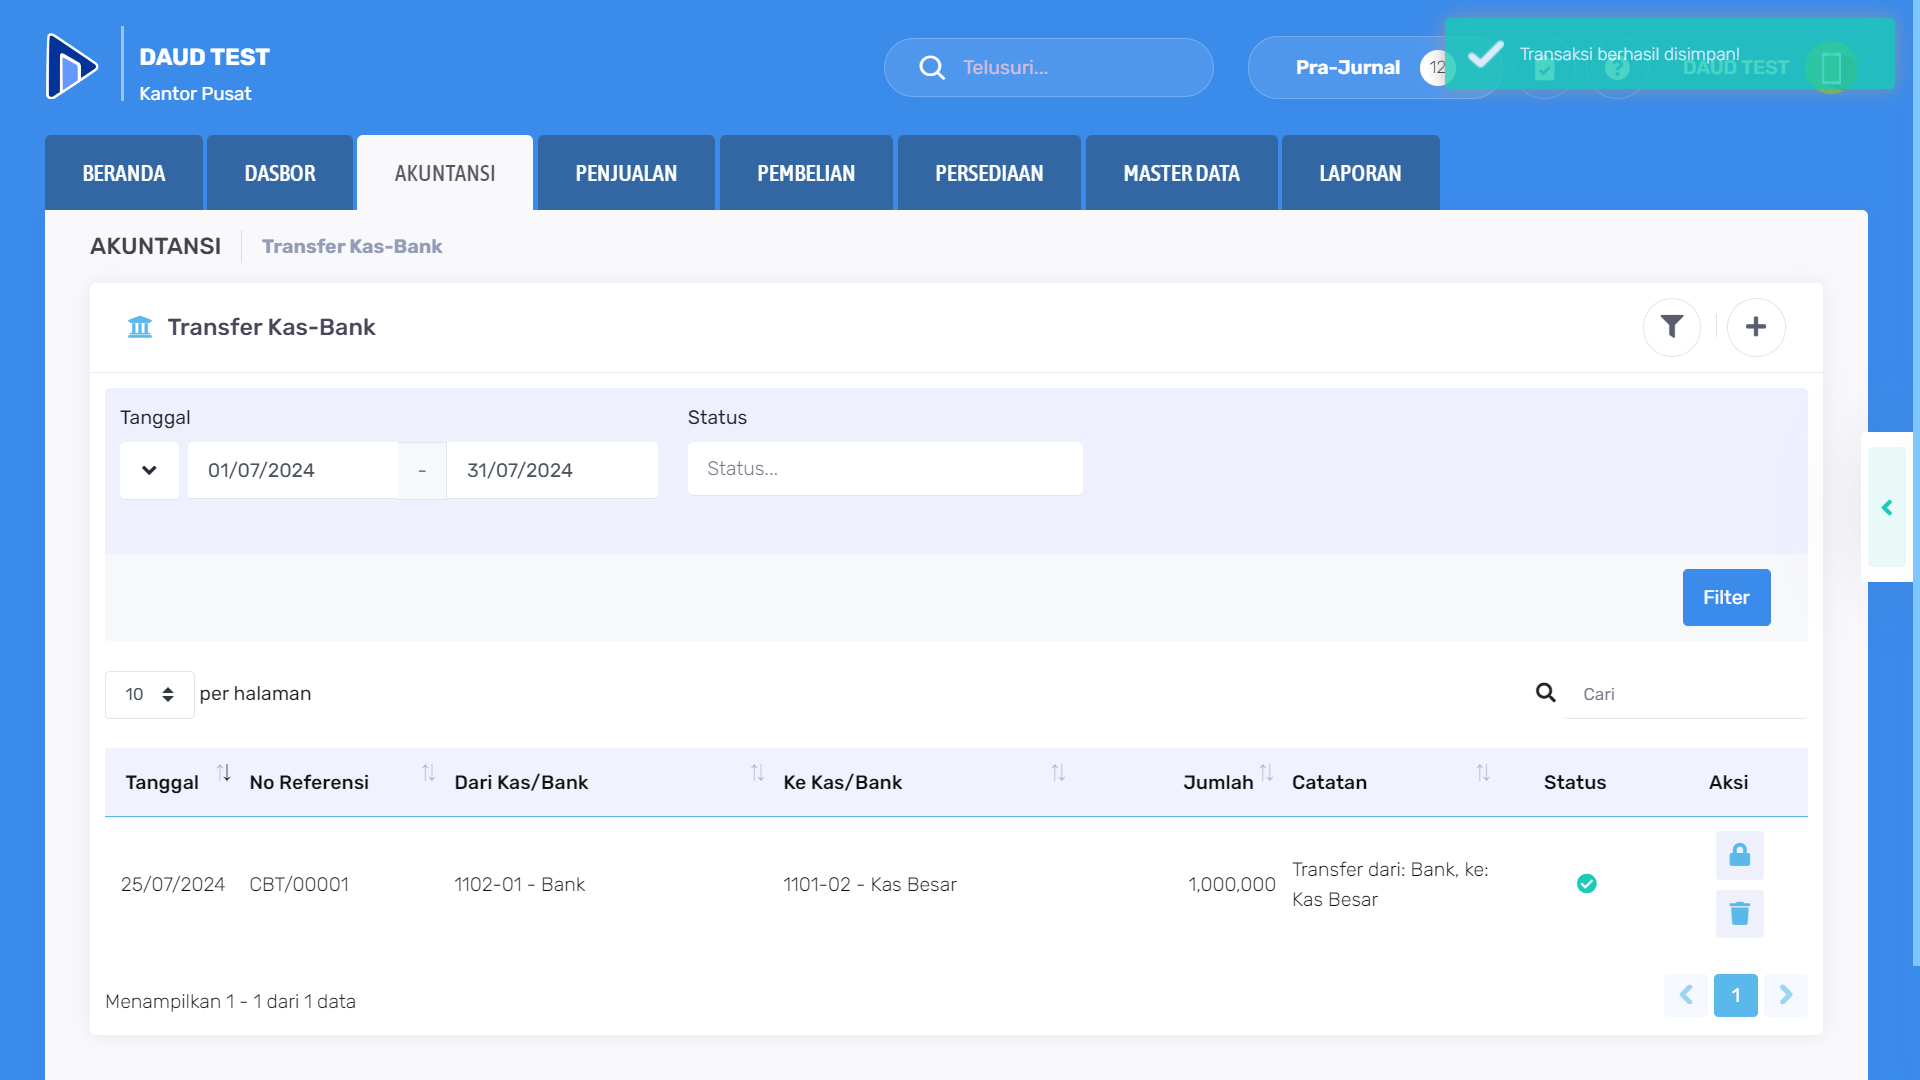Sort by No Referensi column arrows

pos(428,773)
